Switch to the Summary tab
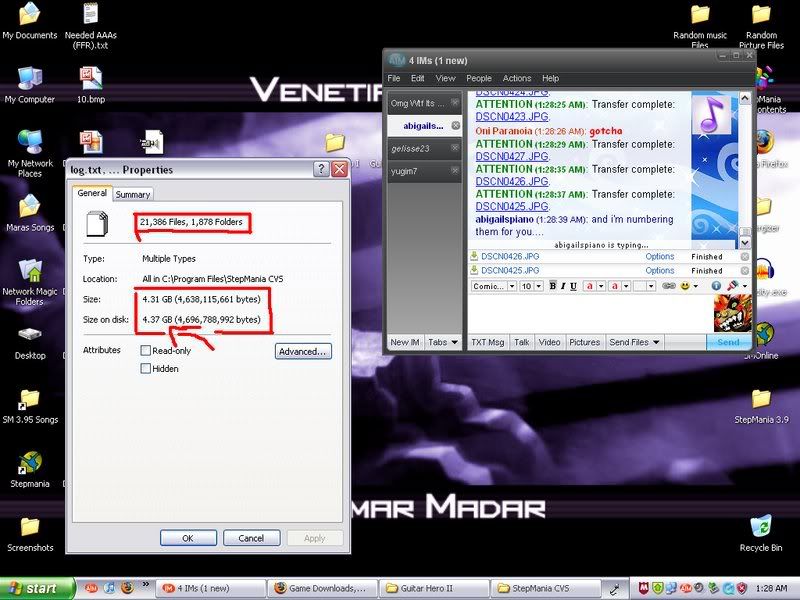 tap(132, 195)
